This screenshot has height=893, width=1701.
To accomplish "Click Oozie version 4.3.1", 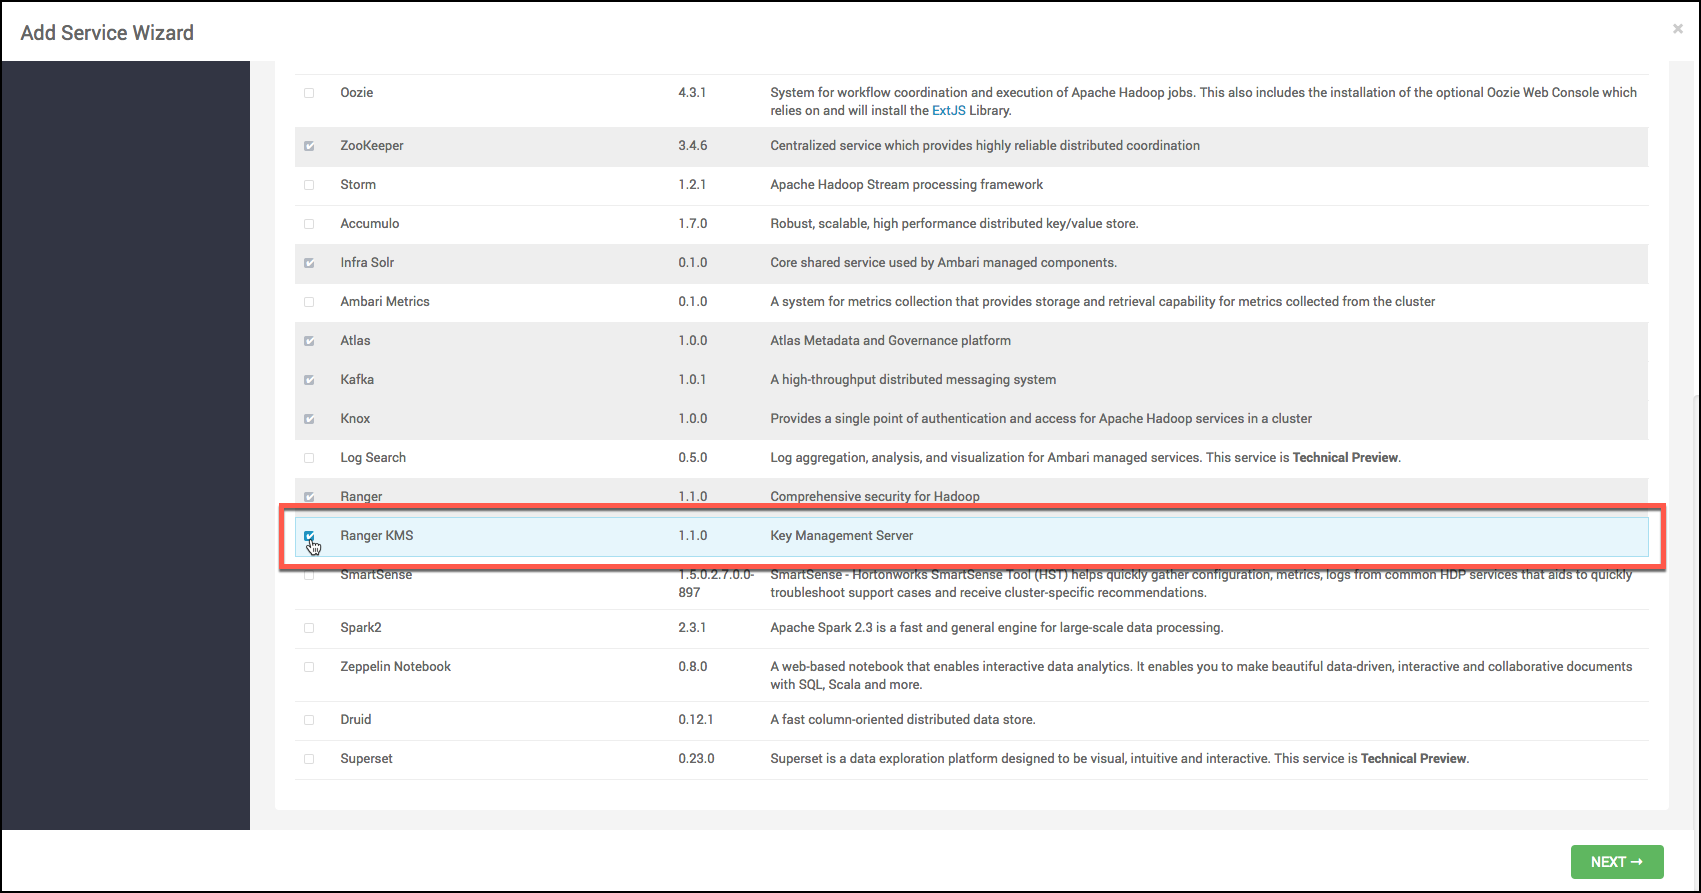I will pyautogui.click(x=692, y=92).
